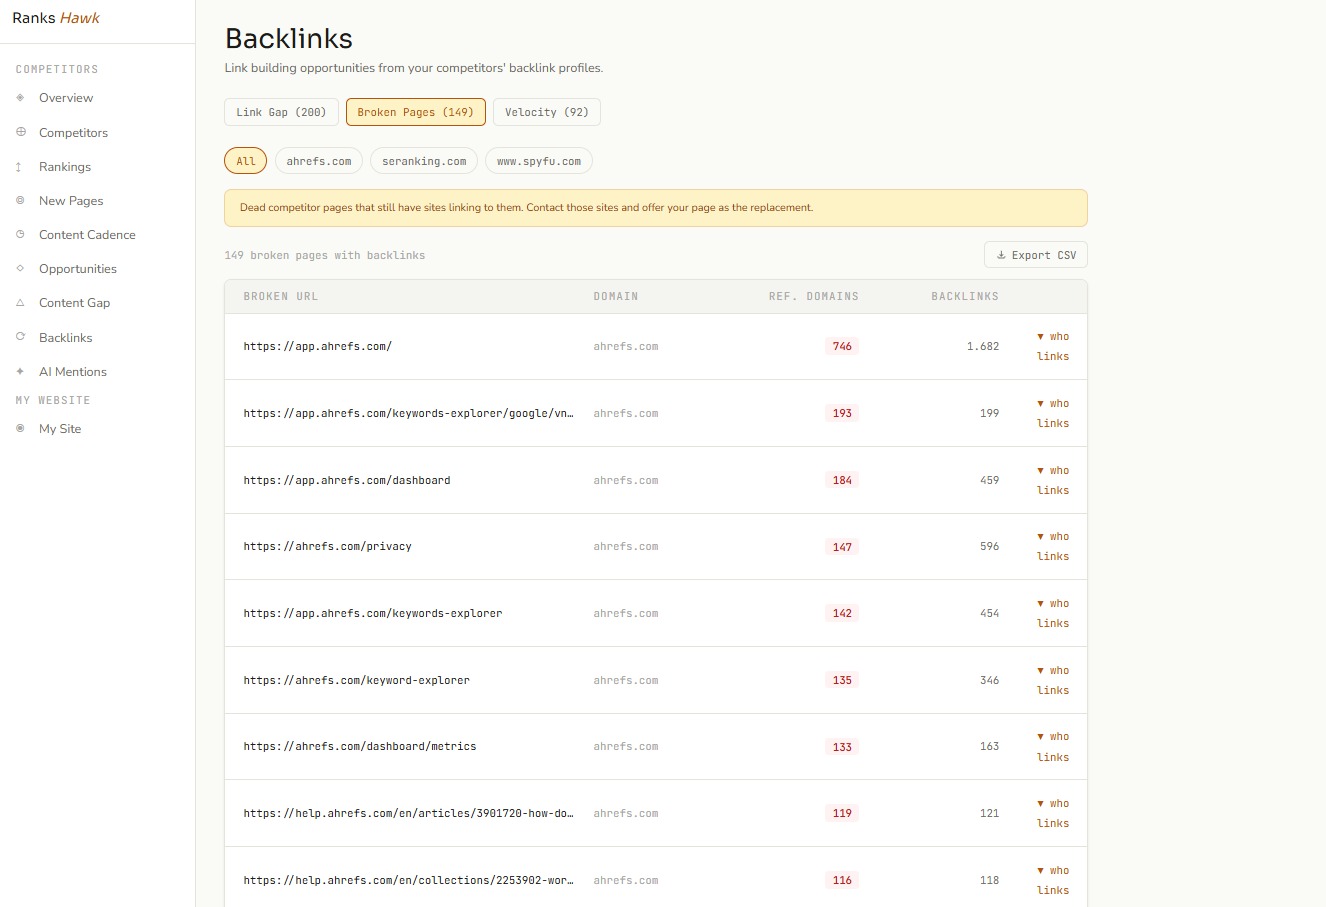1326x907 pixels.
Task: Click the New Pages sidebar icon
Action: (20, 201)
